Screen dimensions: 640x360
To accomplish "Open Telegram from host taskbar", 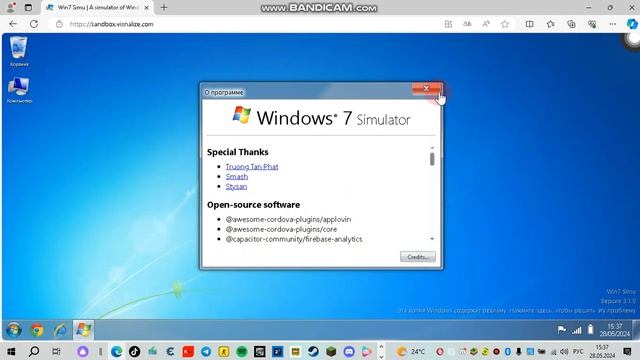I will click(x=206, y=351).
